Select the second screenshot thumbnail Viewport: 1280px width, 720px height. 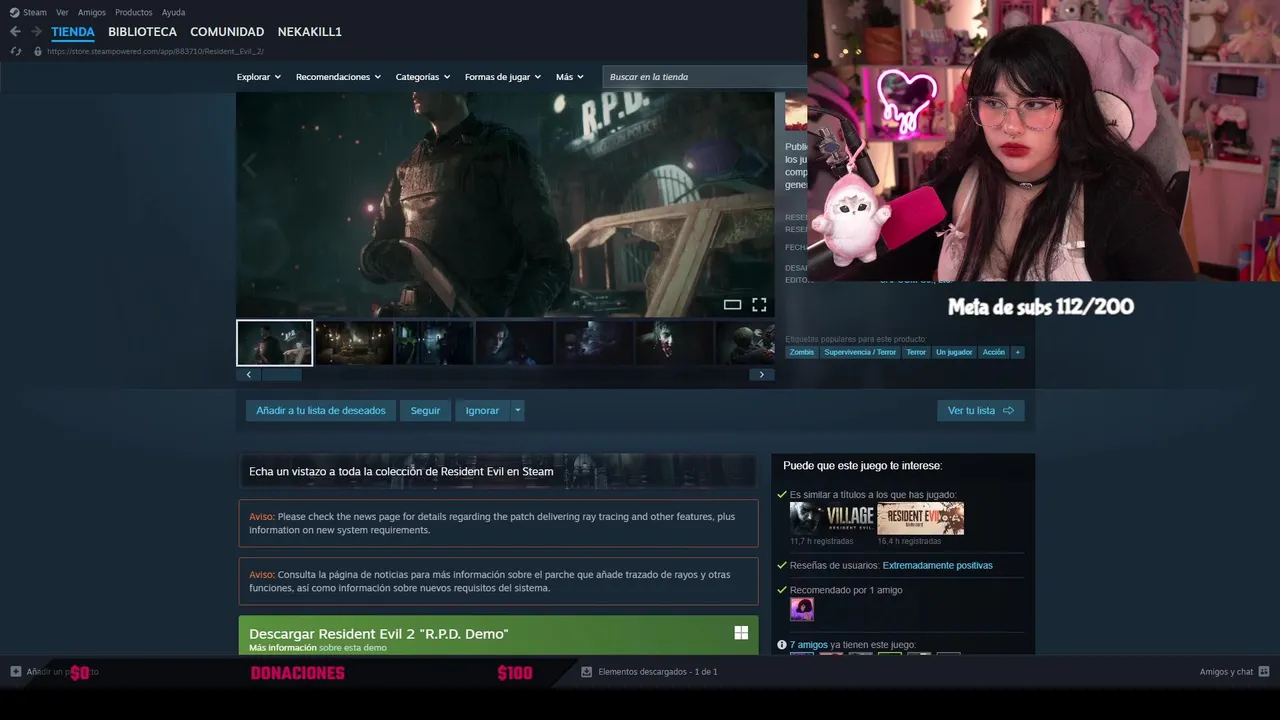(x=354, y=343)
